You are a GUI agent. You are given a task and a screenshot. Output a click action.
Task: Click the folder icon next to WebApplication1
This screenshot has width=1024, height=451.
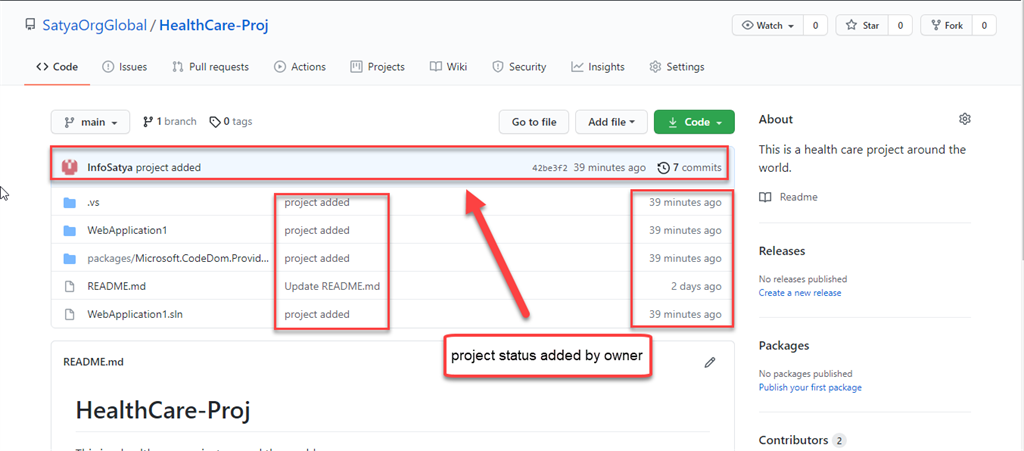point(70,230)
